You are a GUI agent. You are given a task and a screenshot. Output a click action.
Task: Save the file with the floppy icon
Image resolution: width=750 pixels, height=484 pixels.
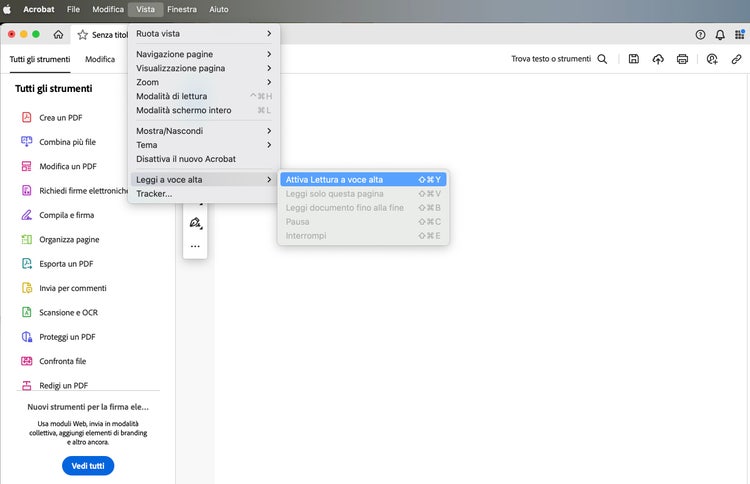[x=634, y=59]
